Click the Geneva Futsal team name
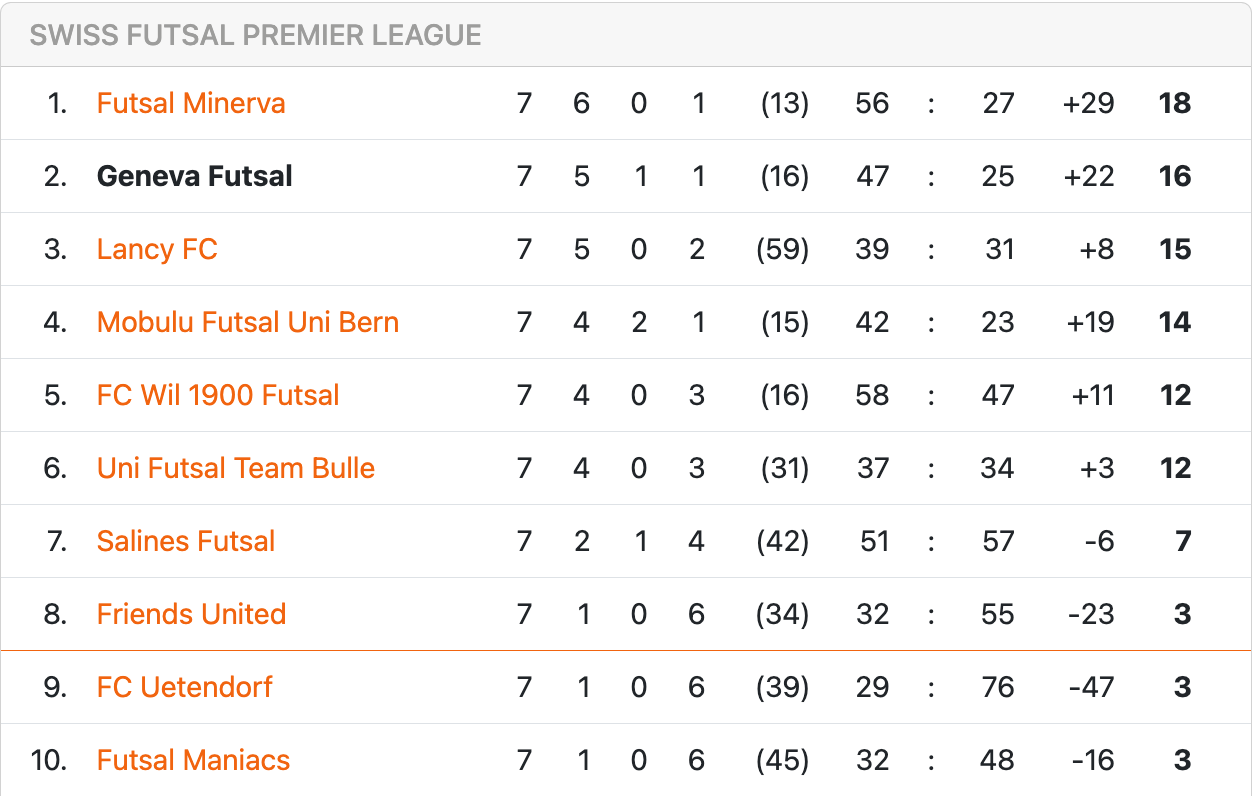The width and height of the screenshot is (1254, 796). pos(195,176)
